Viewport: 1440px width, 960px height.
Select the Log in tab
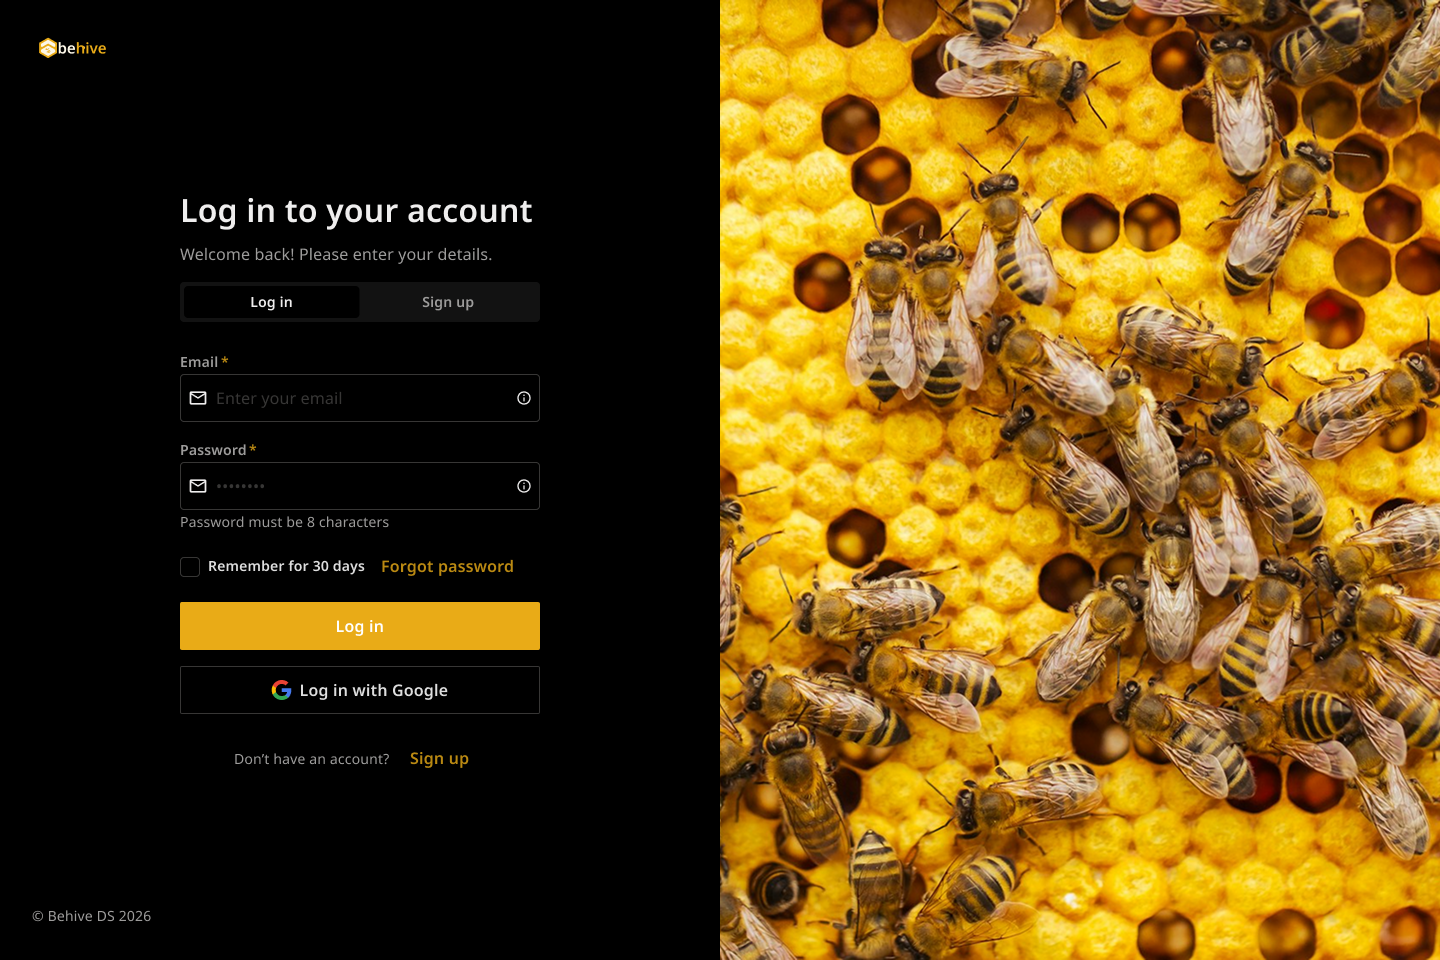[271, 301]
